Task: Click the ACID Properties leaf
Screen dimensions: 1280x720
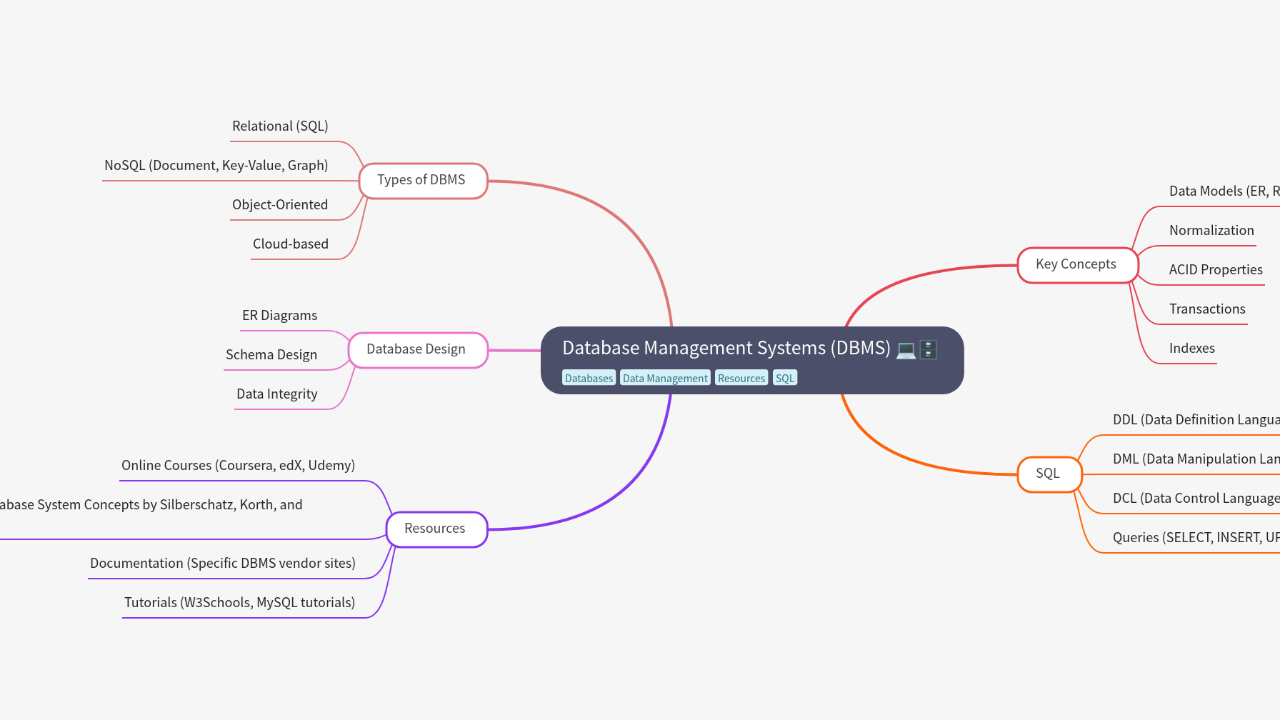Action: [1216, 269]
